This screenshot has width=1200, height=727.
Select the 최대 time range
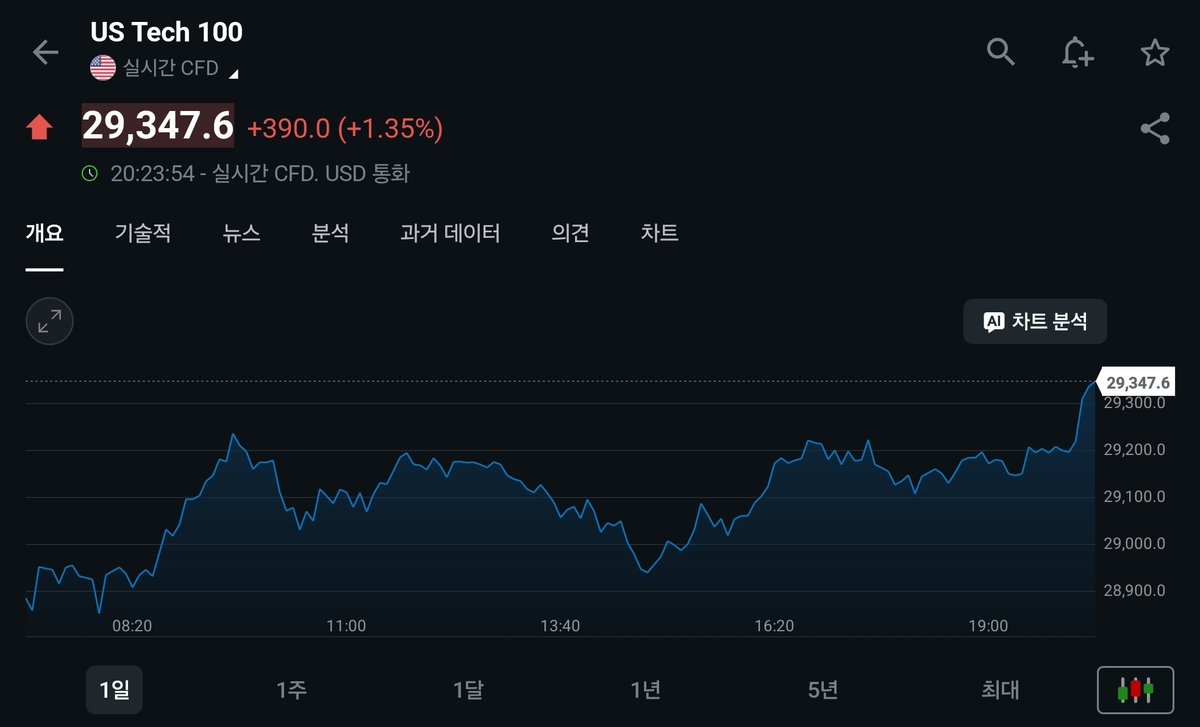[x=1000, y=689]
